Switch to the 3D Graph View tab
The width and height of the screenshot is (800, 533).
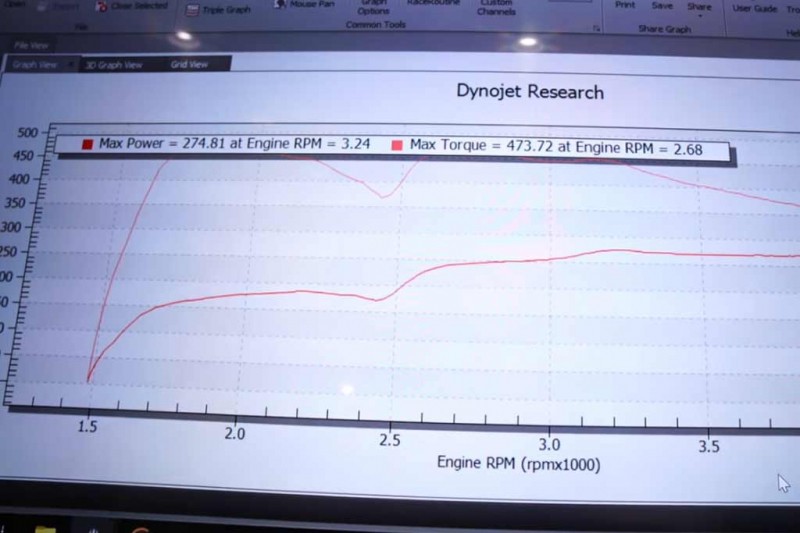pyautogui.click(x=113, y=65)
